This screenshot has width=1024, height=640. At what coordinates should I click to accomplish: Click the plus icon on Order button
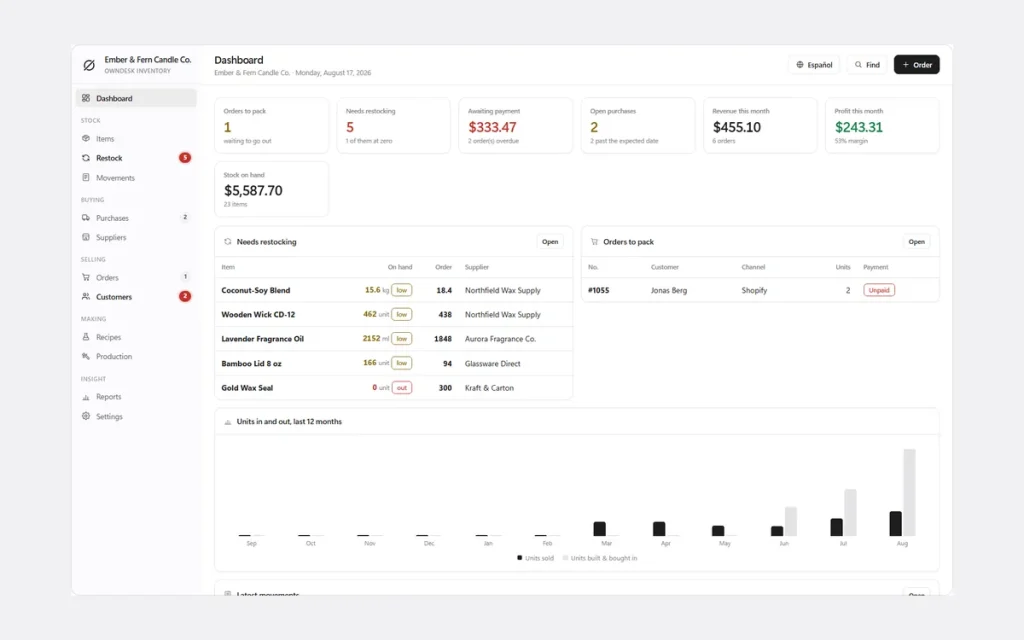pos(905,65)
